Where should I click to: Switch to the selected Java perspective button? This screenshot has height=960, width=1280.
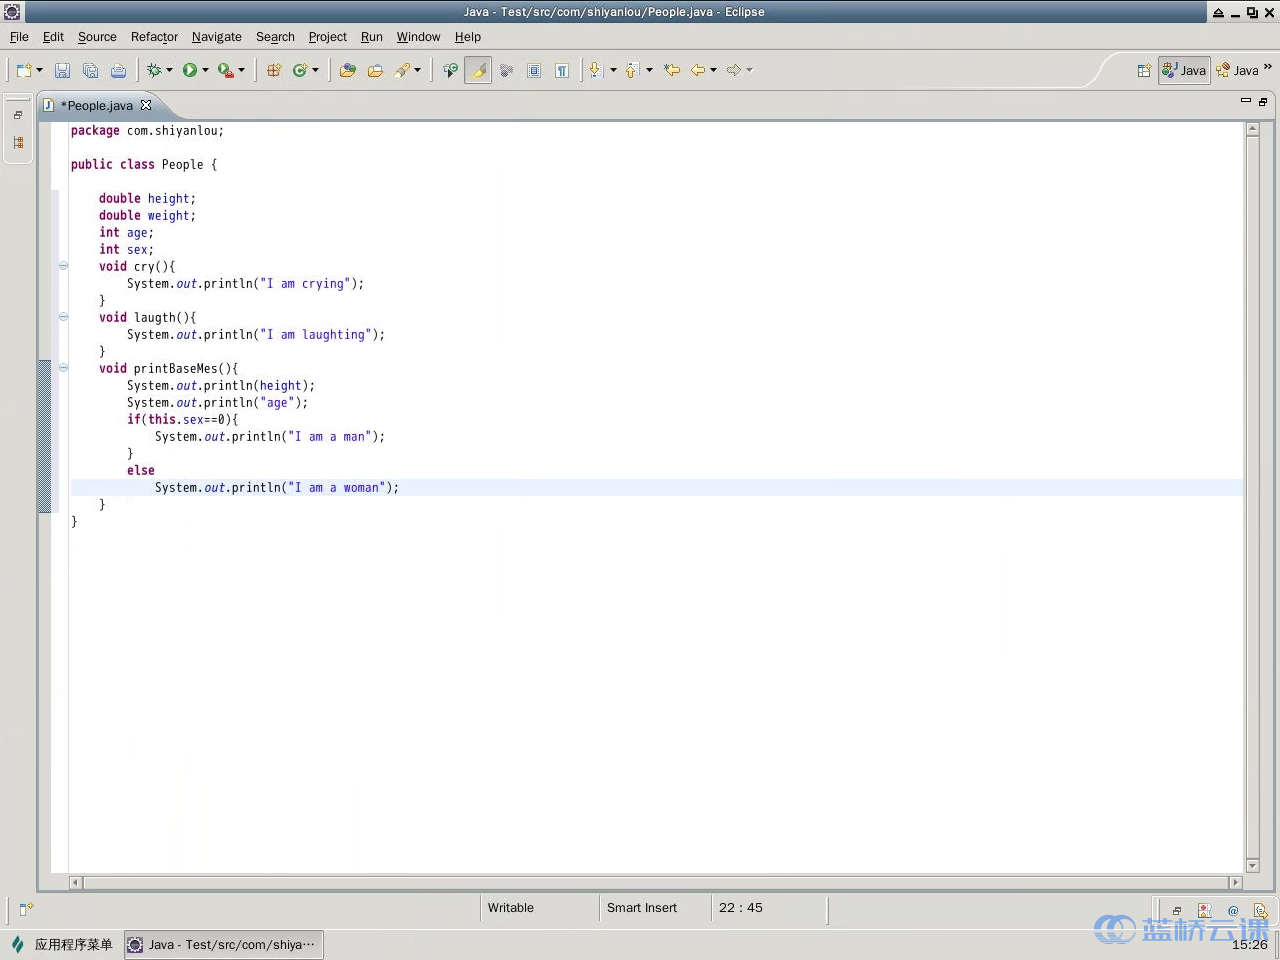[x=1184, y=70]
